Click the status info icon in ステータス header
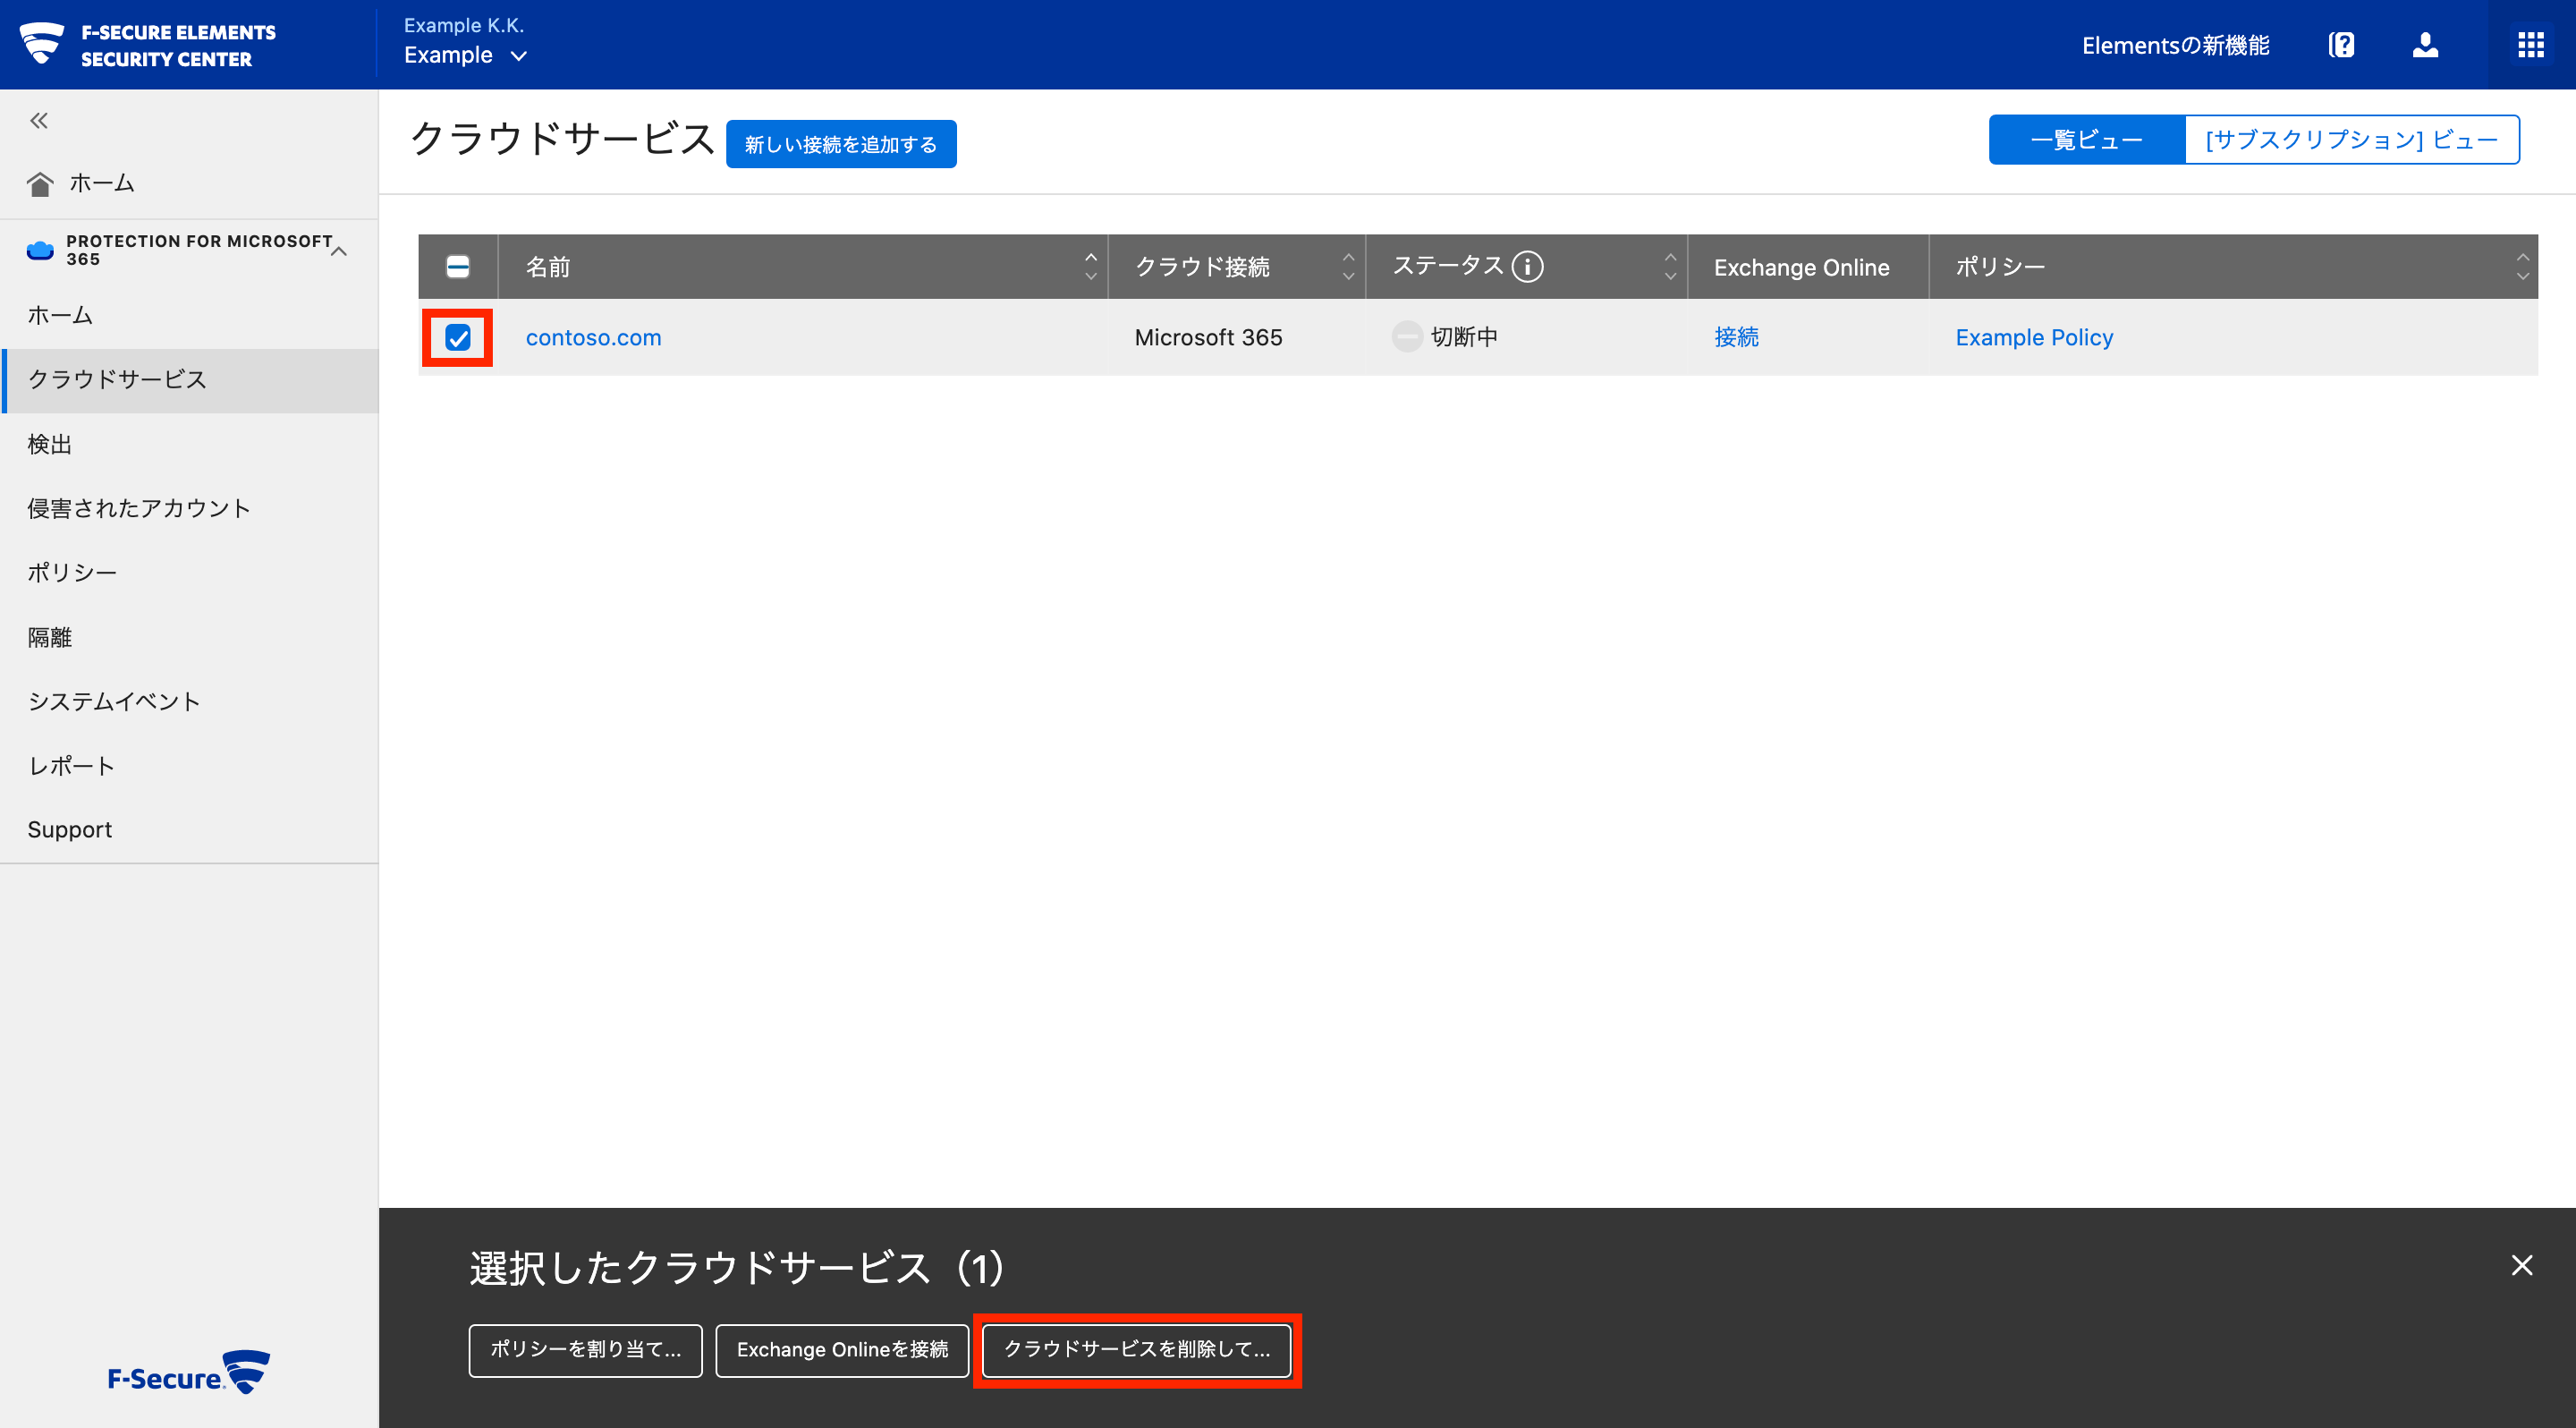The image size is (2576, 1428). (1527, 266)
